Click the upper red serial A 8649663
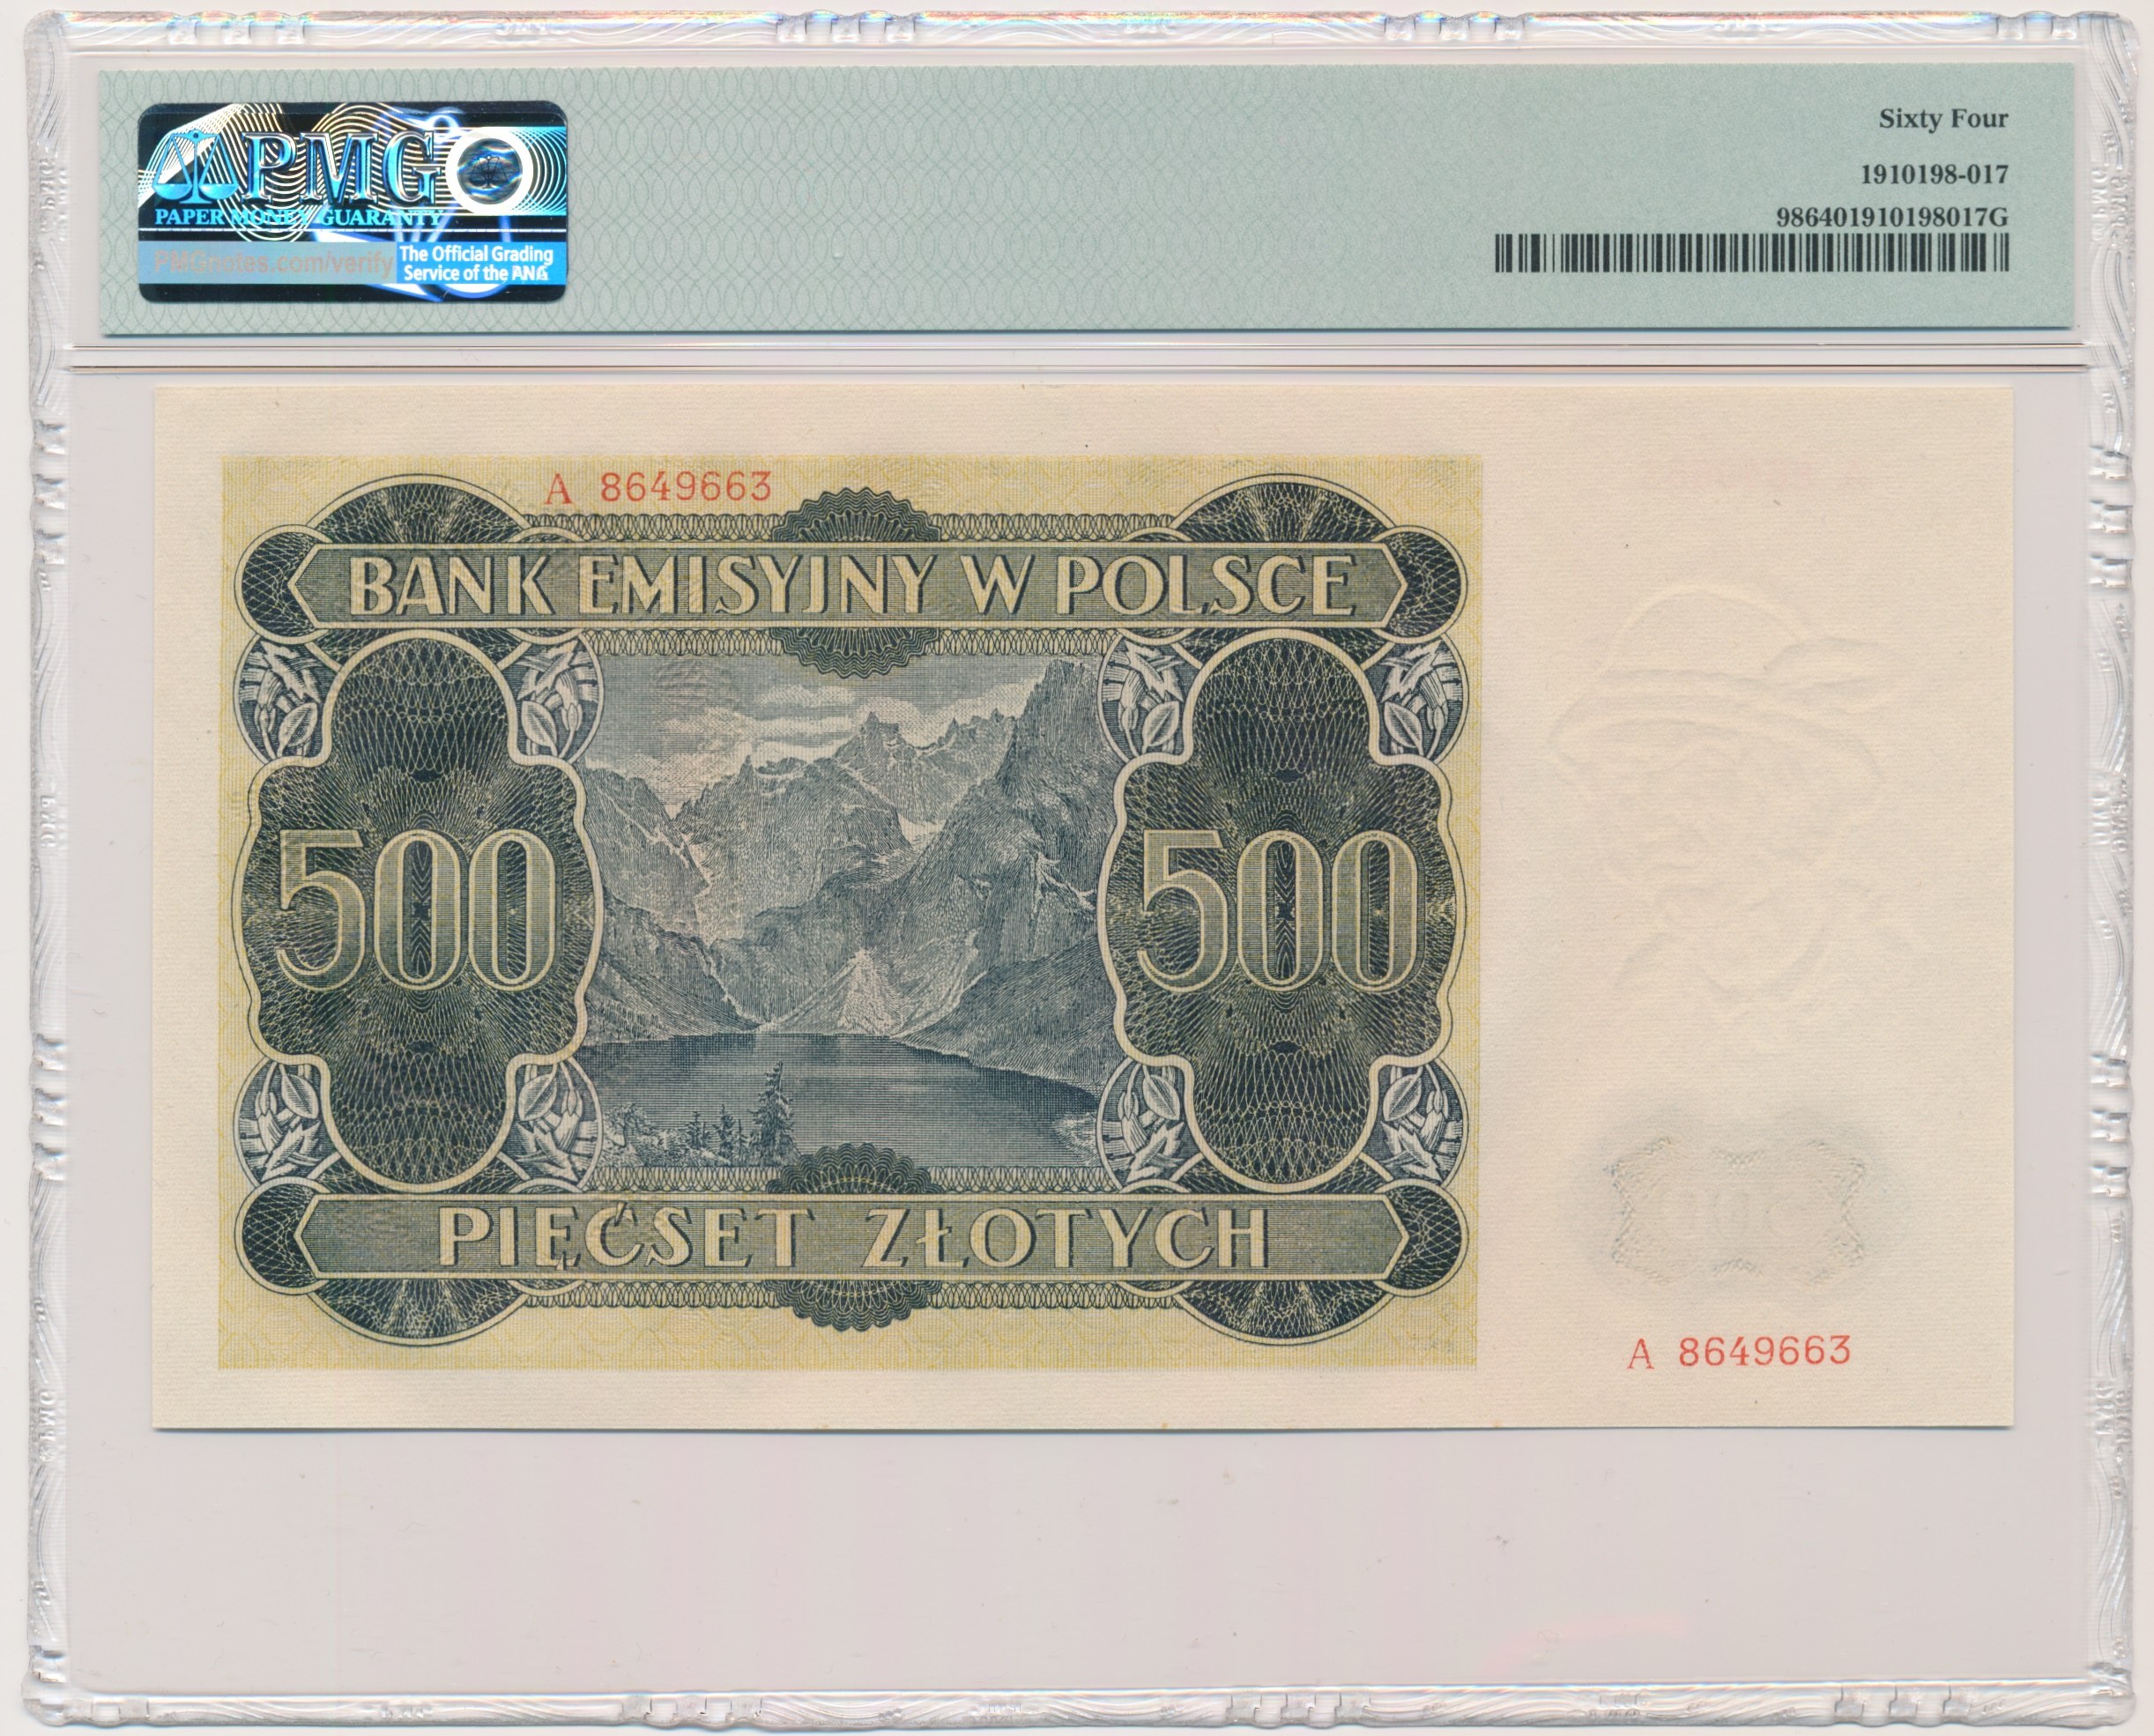The width and height of the screenshot is (2154, 1736). coord(658,487)
